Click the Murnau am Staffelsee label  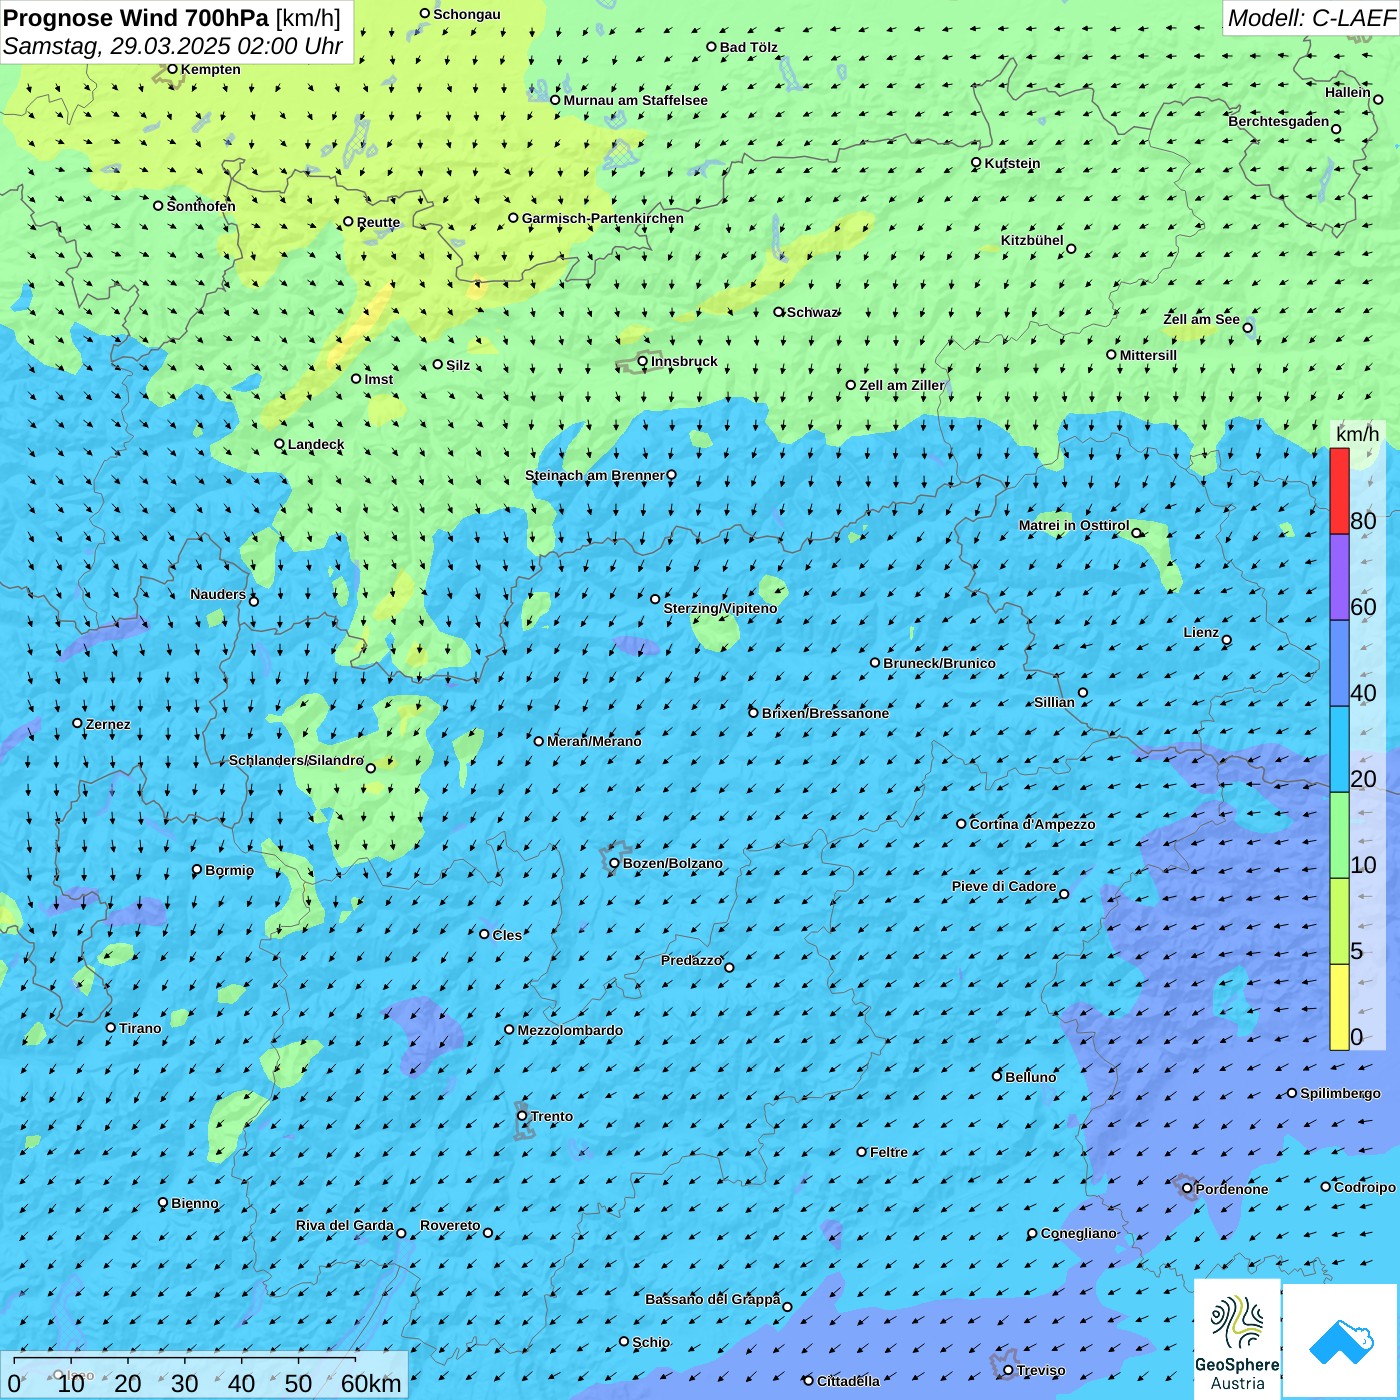pos(635,100)
